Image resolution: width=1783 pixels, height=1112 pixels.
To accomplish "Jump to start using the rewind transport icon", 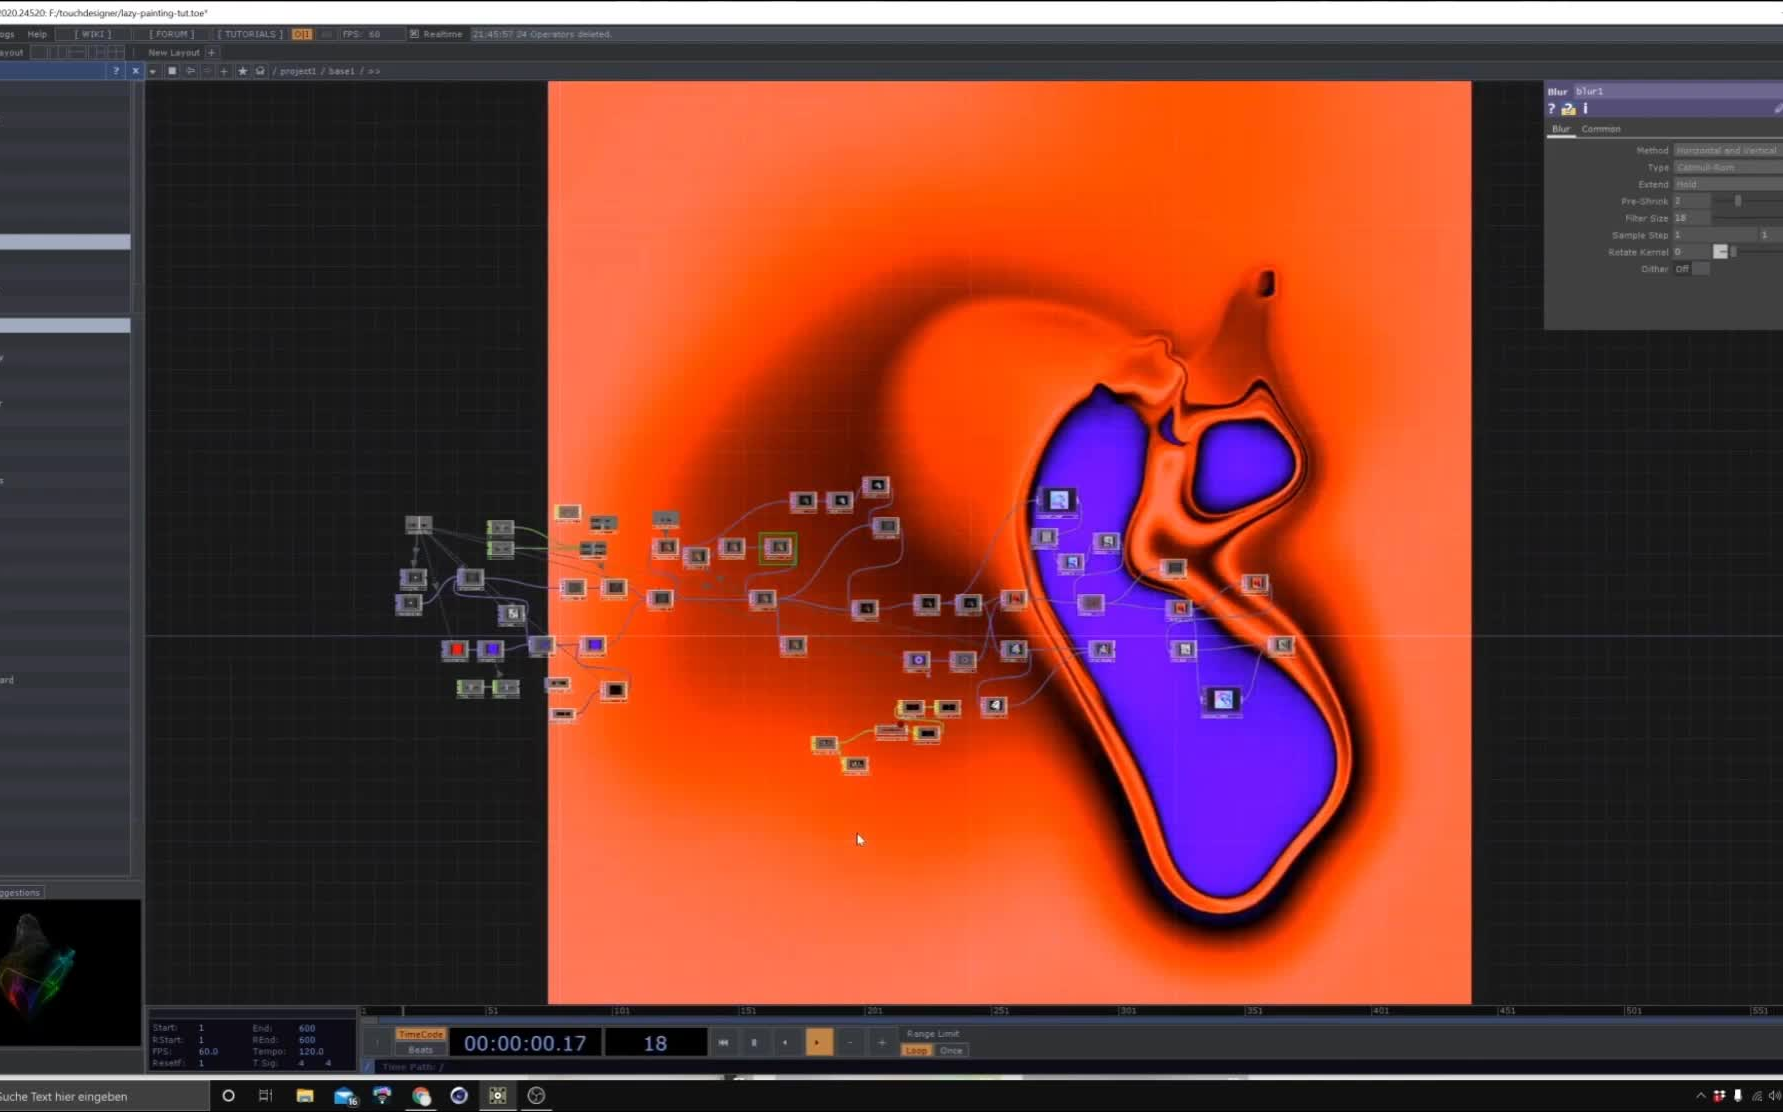I will coord(724,1043).
